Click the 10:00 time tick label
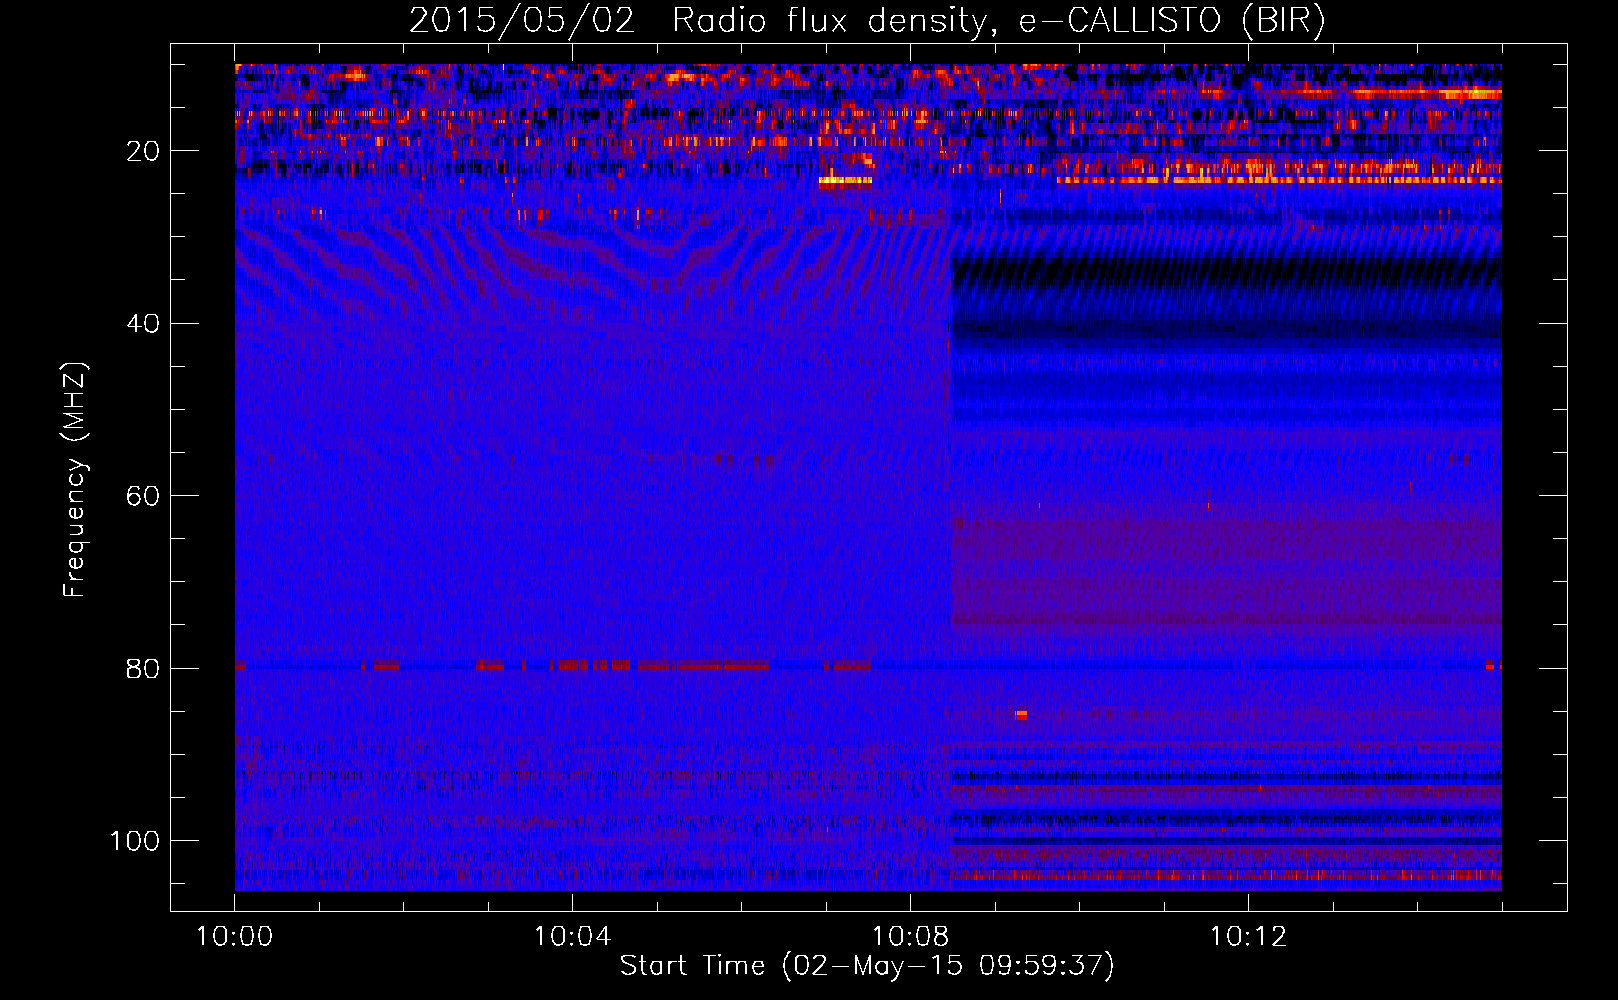1618x1000 pixels. (234, 937)
